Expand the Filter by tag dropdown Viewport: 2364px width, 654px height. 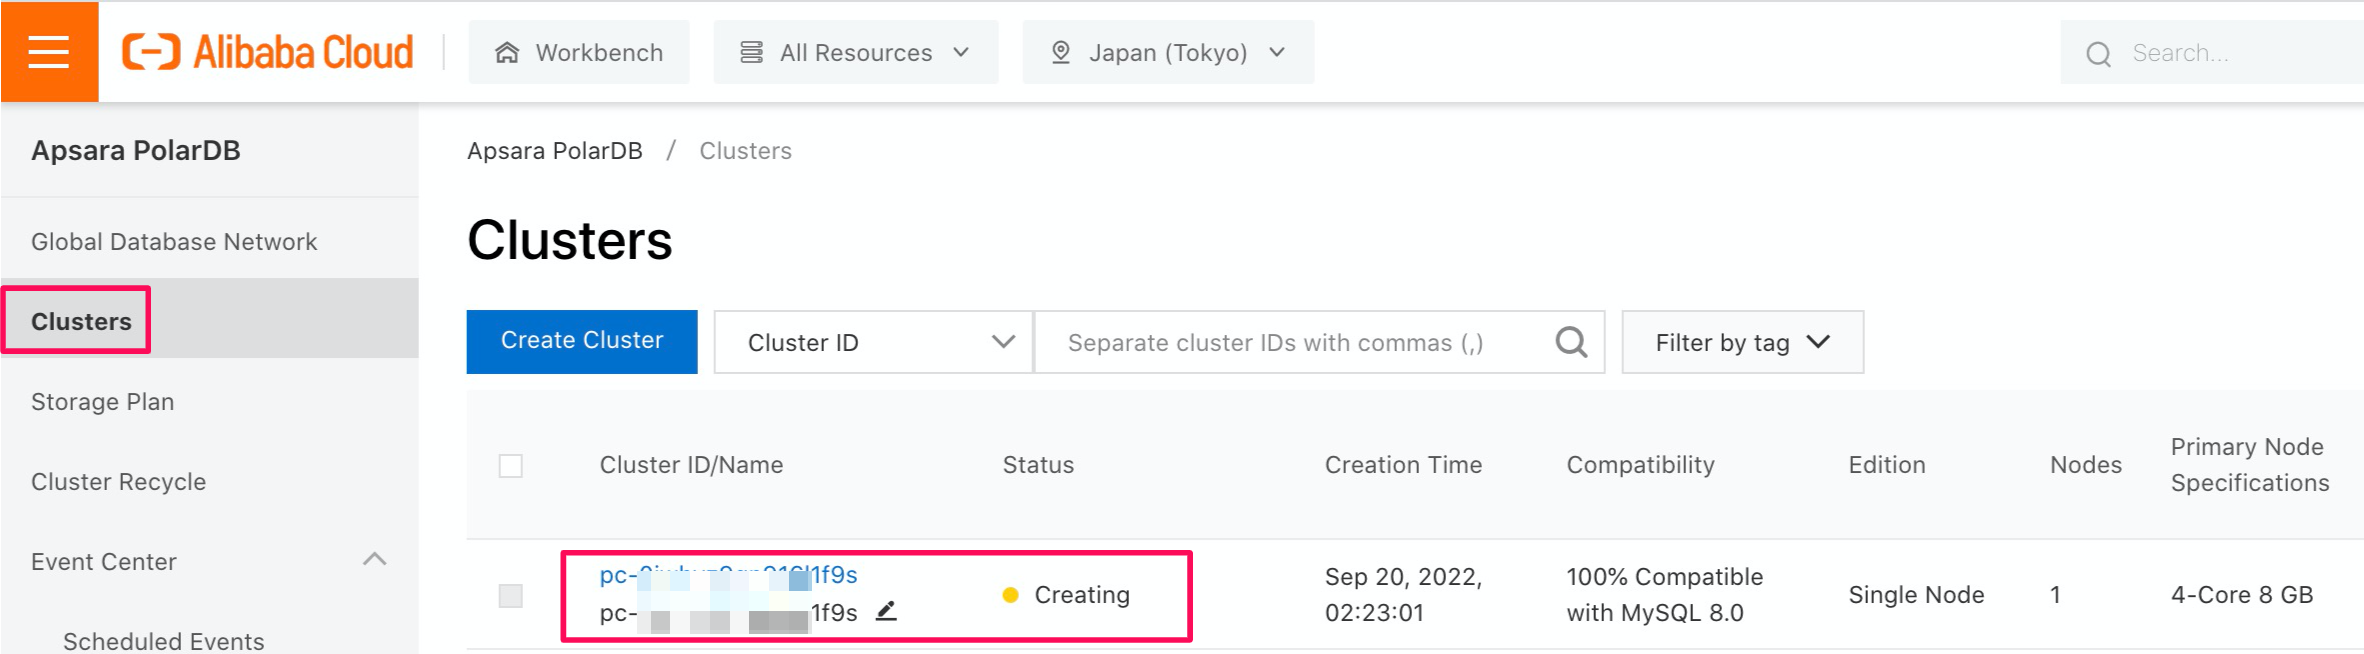click(1742, 342)
